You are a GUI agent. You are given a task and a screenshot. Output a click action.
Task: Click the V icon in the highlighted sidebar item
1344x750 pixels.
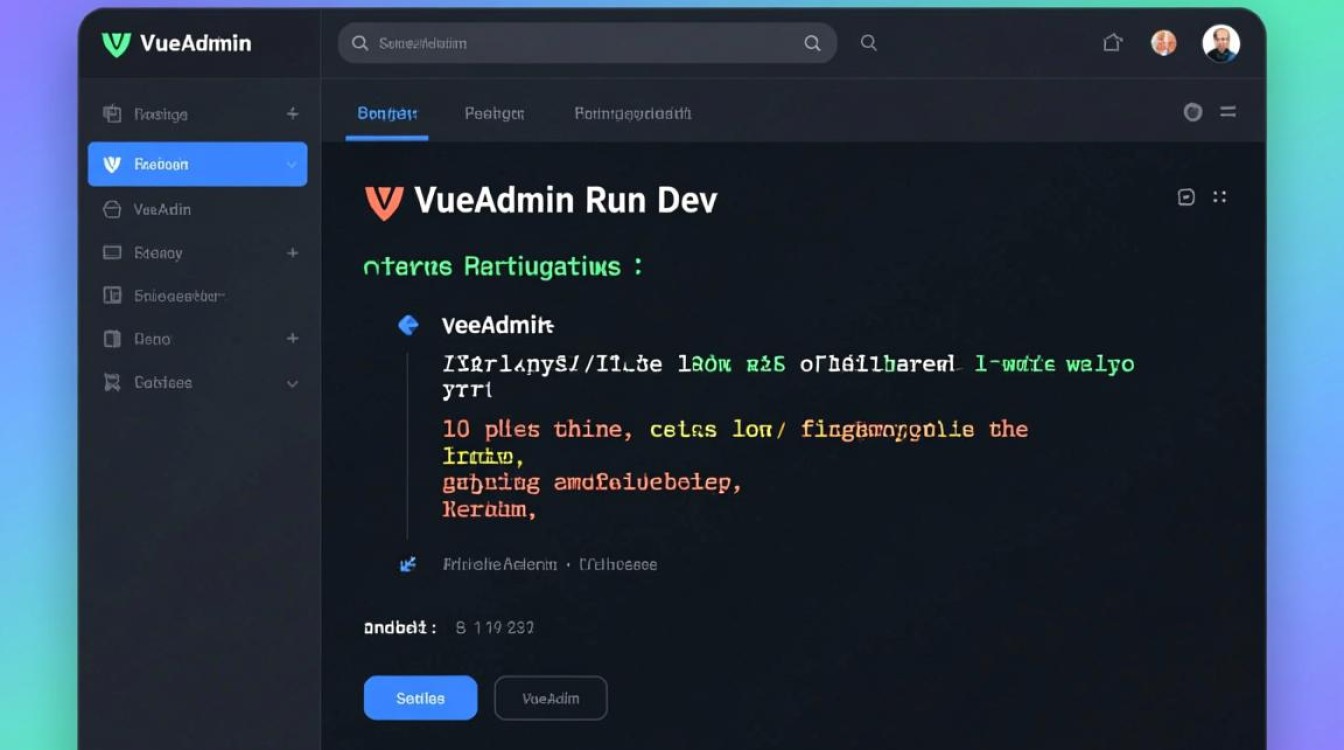(x=112, y=164)
